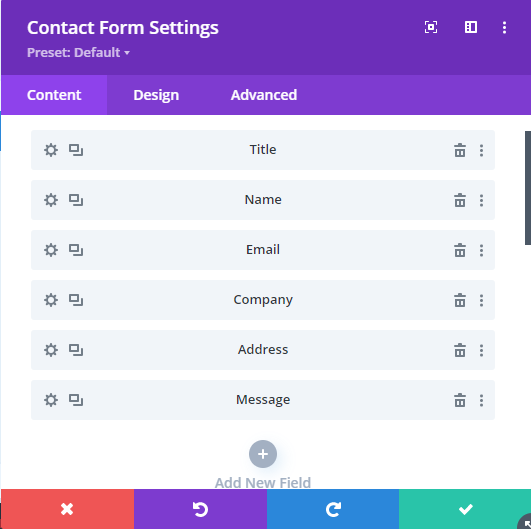The image size is (531, 529).
Task: Duplicate the Message field
Action: pos(76,400)
